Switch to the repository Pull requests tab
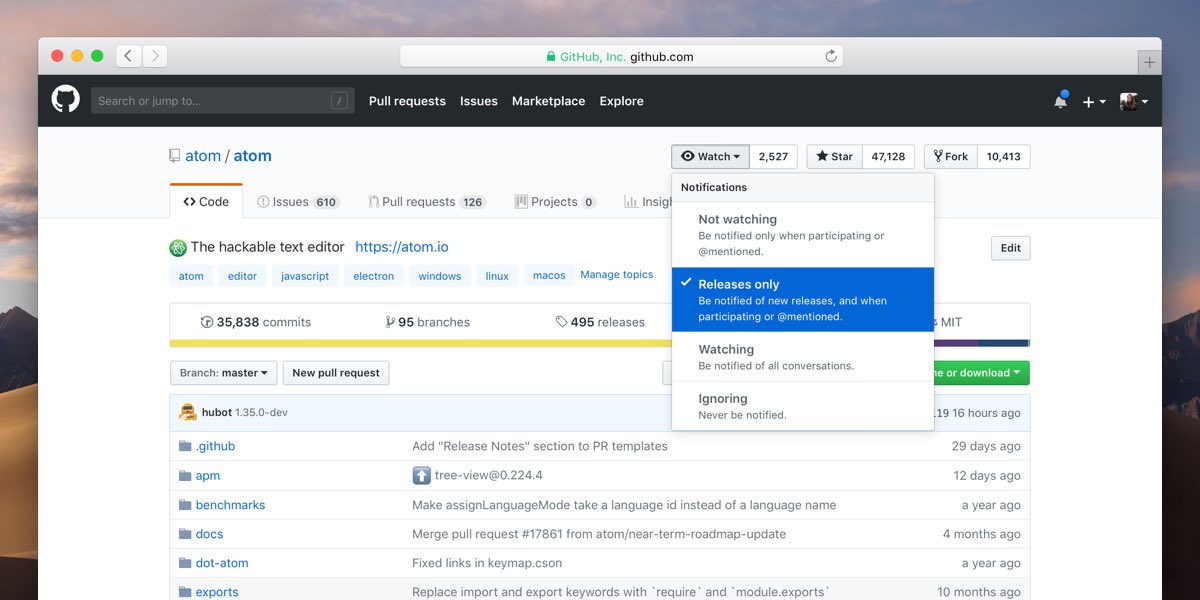Image resolution: width=1200 pixels, height=600 pixels. point(427,201)
